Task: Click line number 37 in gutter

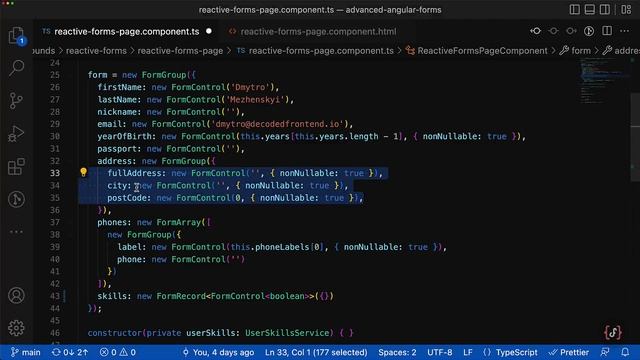Action: pos(55,222)
